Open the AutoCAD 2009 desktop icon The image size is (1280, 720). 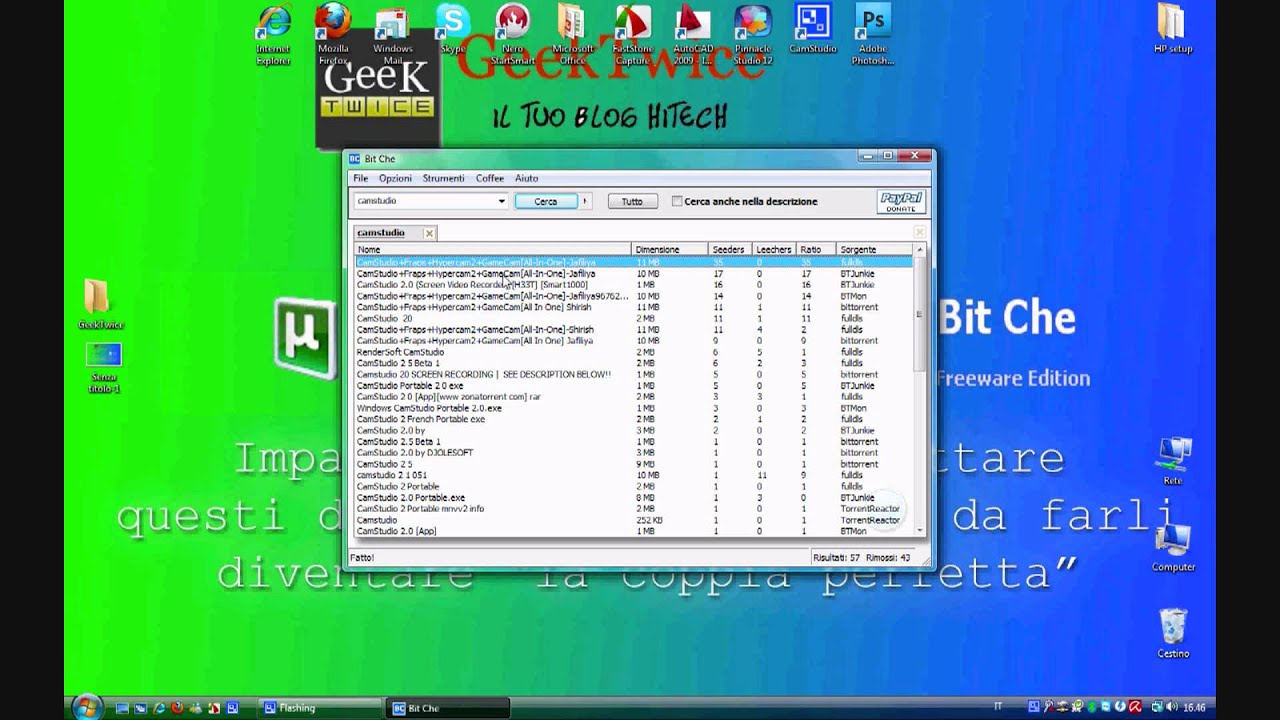point(693,36)
